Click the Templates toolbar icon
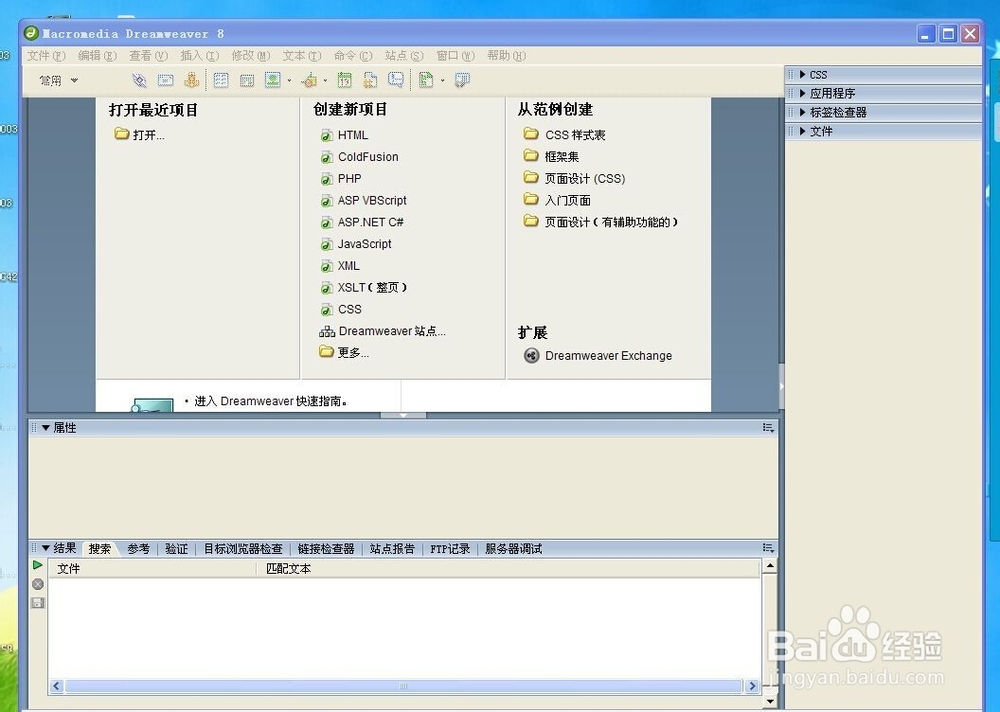1000x712 pixels. [426, 80]
